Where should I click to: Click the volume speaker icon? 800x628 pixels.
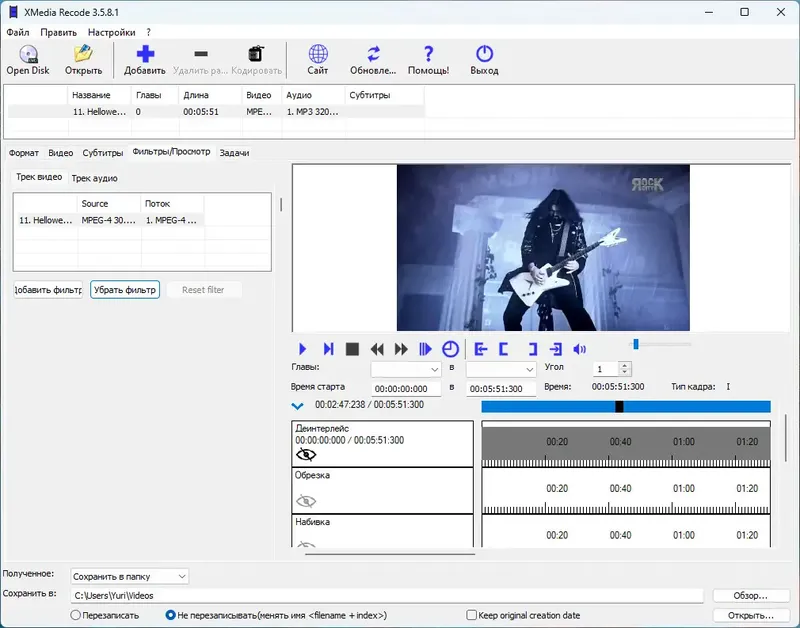[579, 349]
